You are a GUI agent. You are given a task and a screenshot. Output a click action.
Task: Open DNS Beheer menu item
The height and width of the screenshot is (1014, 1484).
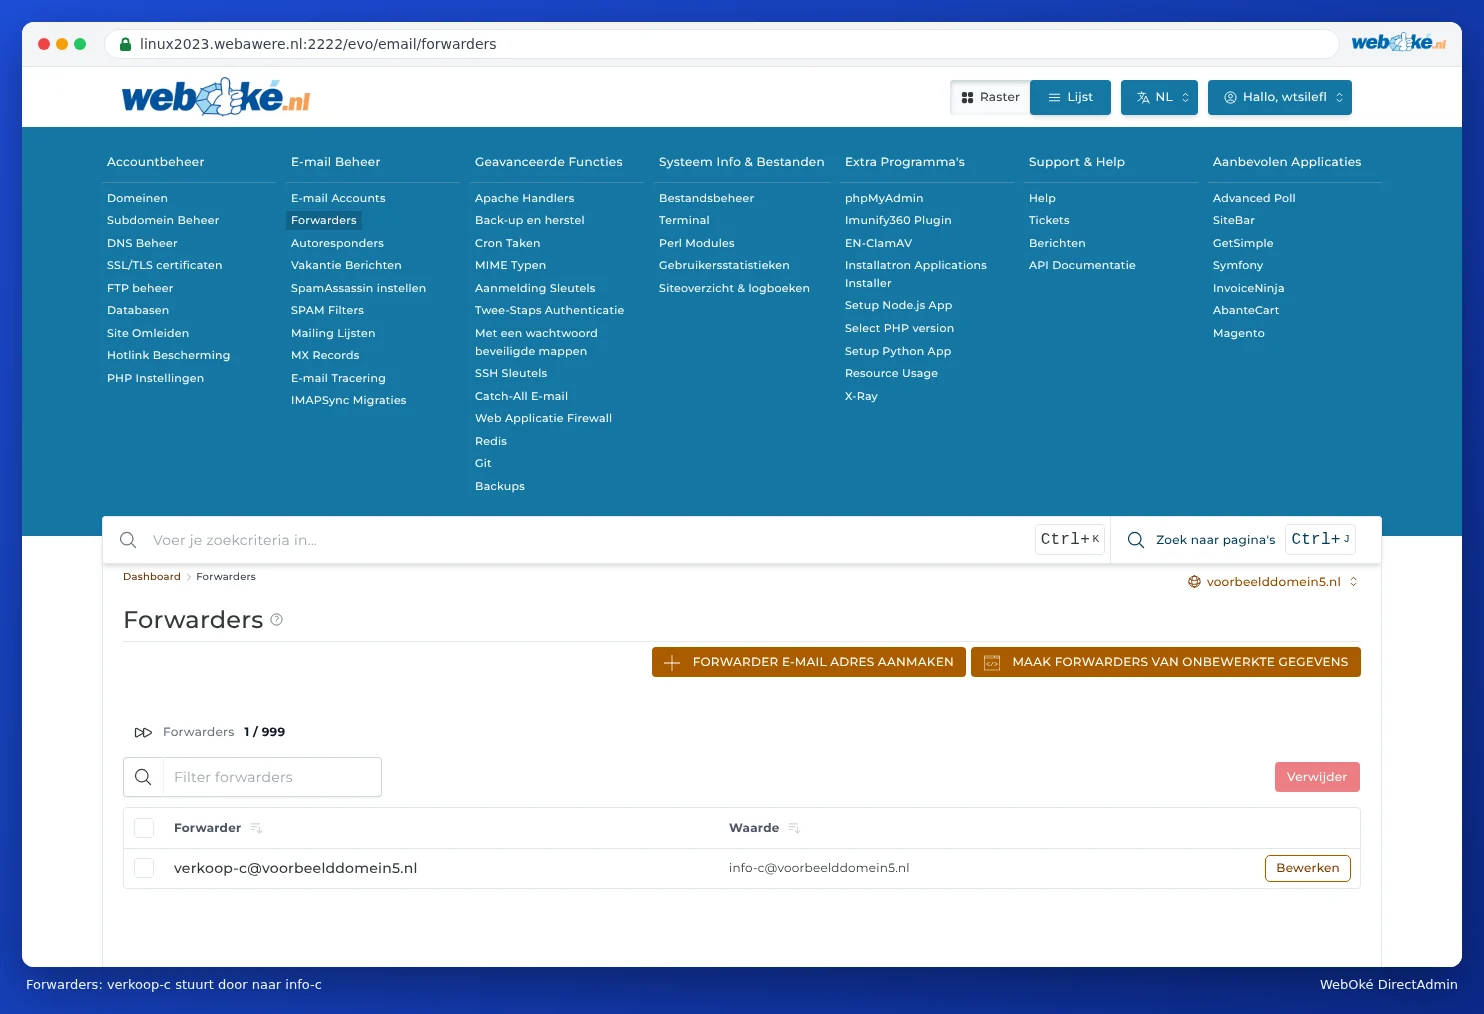(x=142, y=243)
